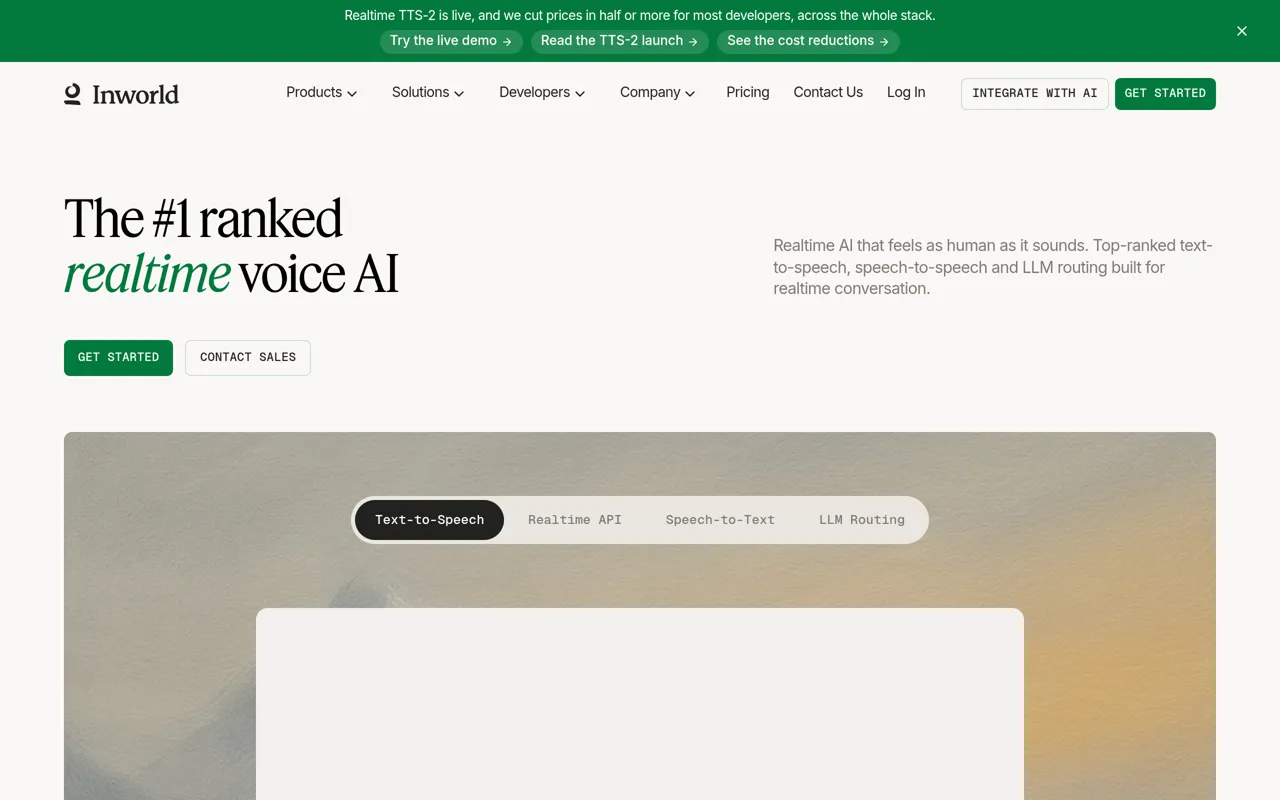Select the Text-to-Speech tab
The image size is (1280, 800).
click(429, 520)
